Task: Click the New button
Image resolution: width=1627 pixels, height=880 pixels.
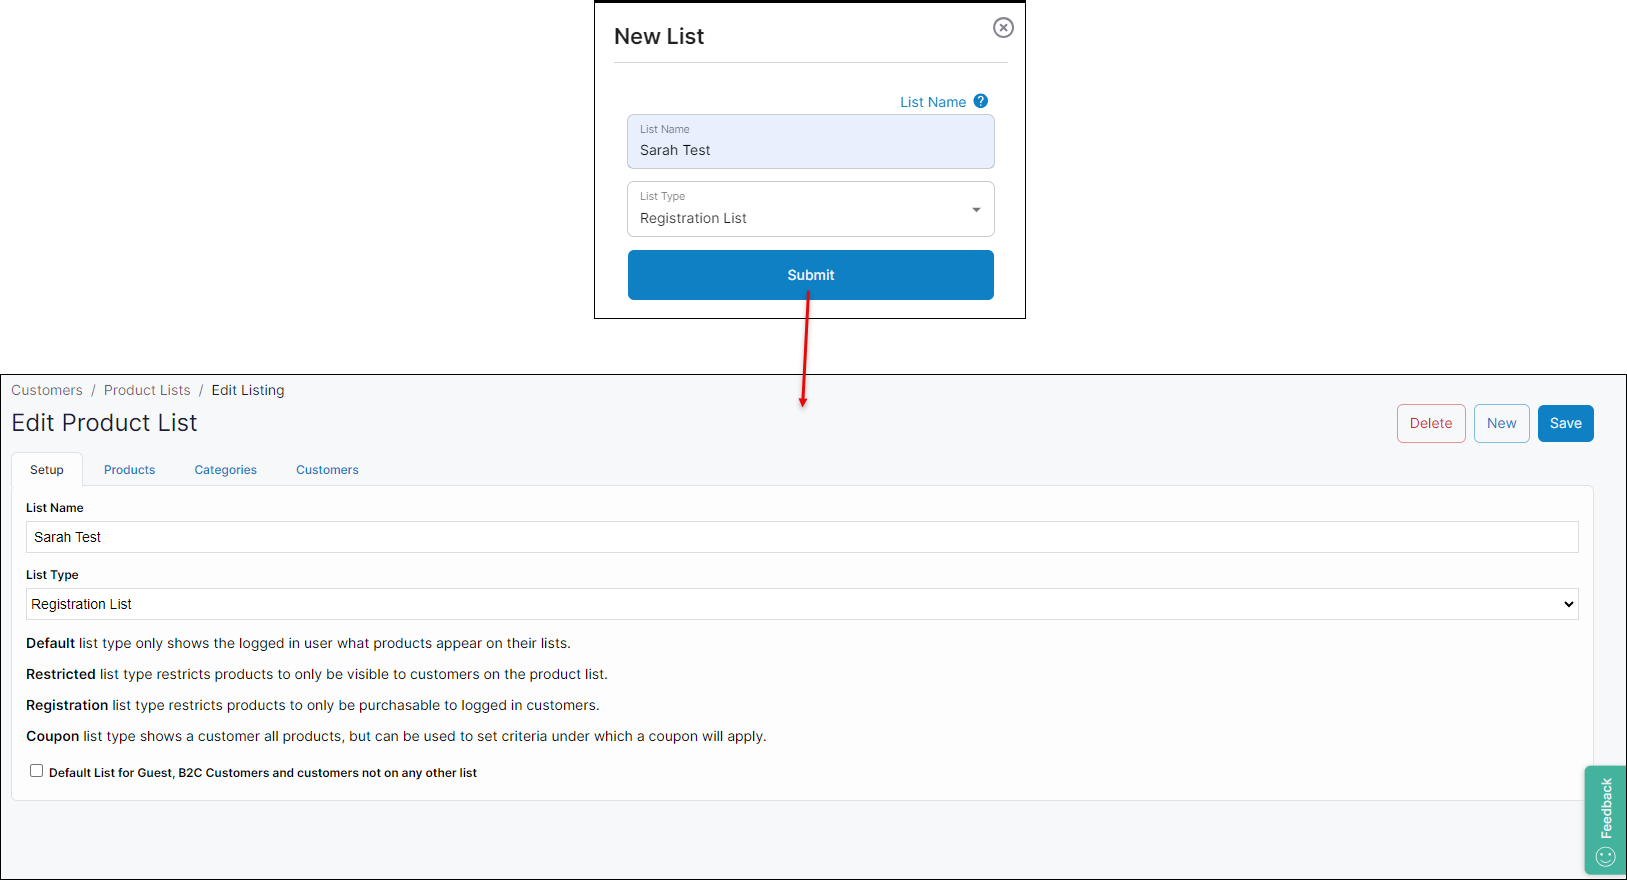Action: click(1501, 423)
